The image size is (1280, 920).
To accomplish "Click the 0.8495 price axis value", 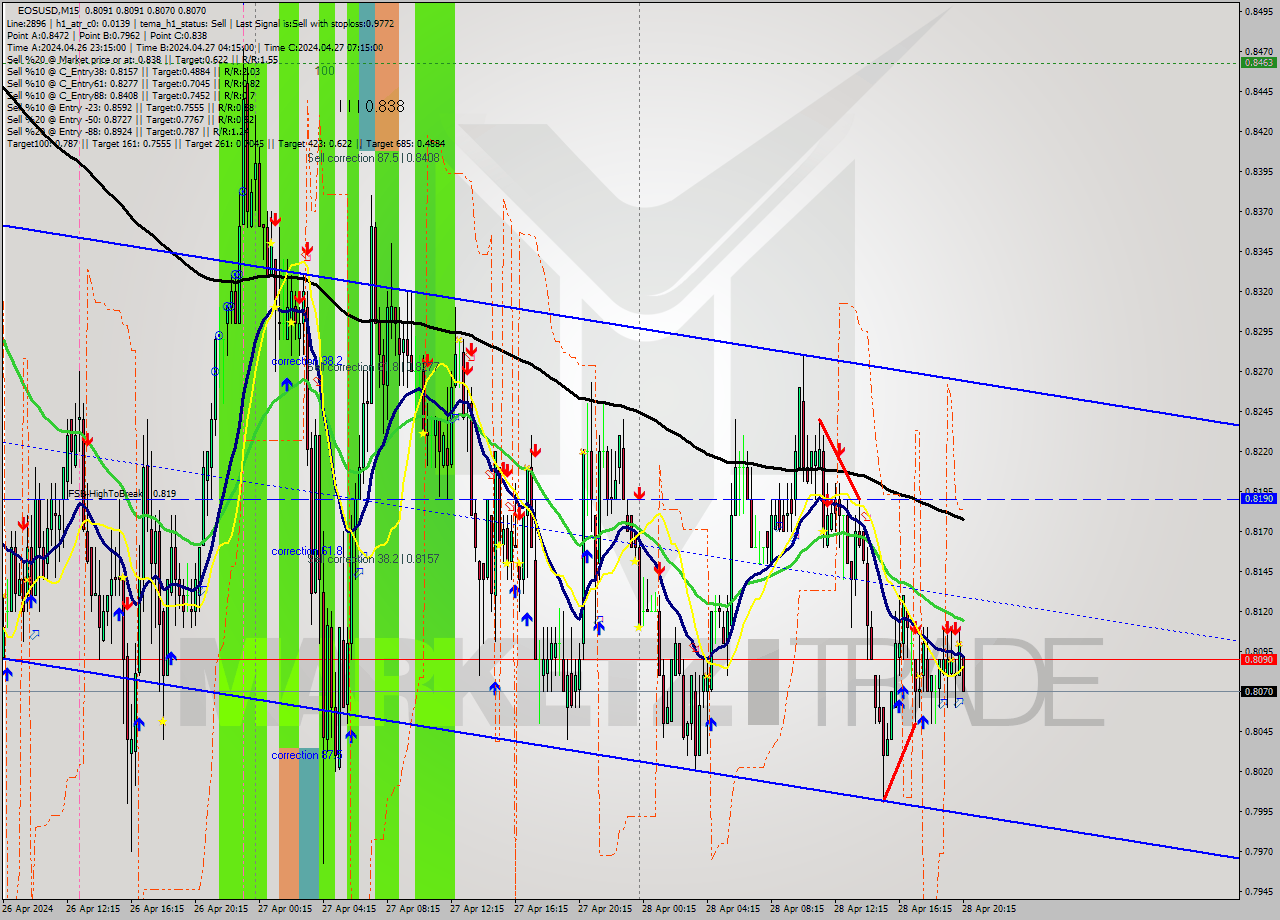I will (x=1258, y=11).
